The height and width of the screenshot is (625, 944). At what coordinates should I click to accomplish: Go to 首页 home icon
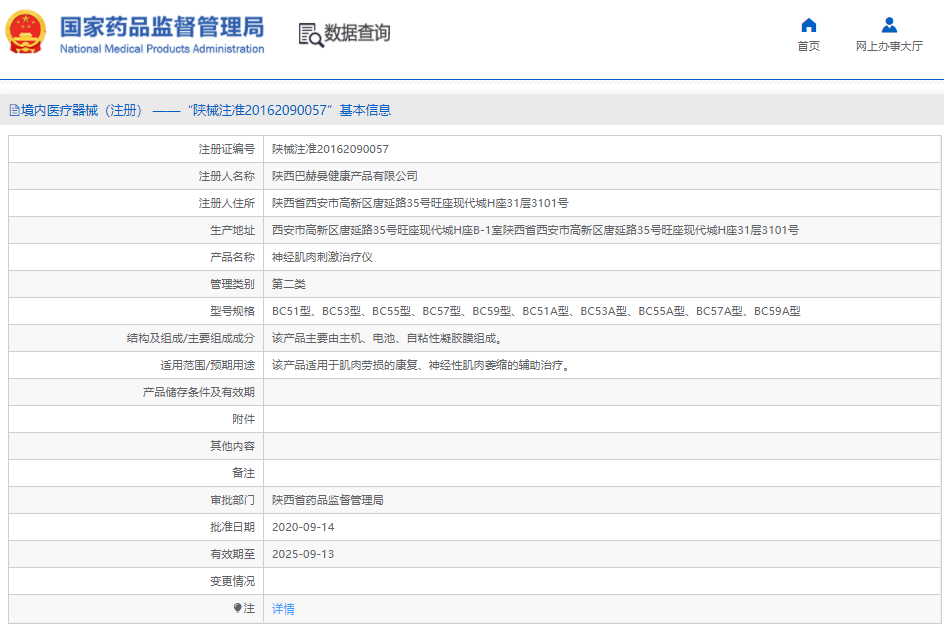coord(809,25)
